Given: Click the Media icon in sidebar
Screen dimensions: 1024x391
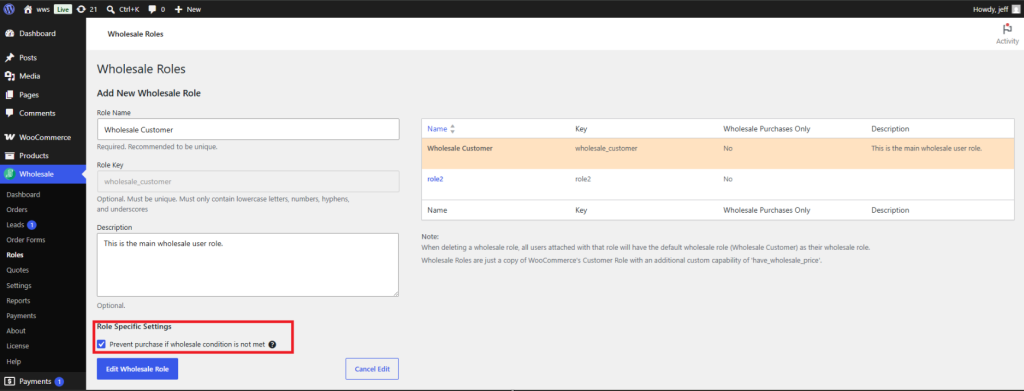Looking at the screenshot, I should coord(10,76).
